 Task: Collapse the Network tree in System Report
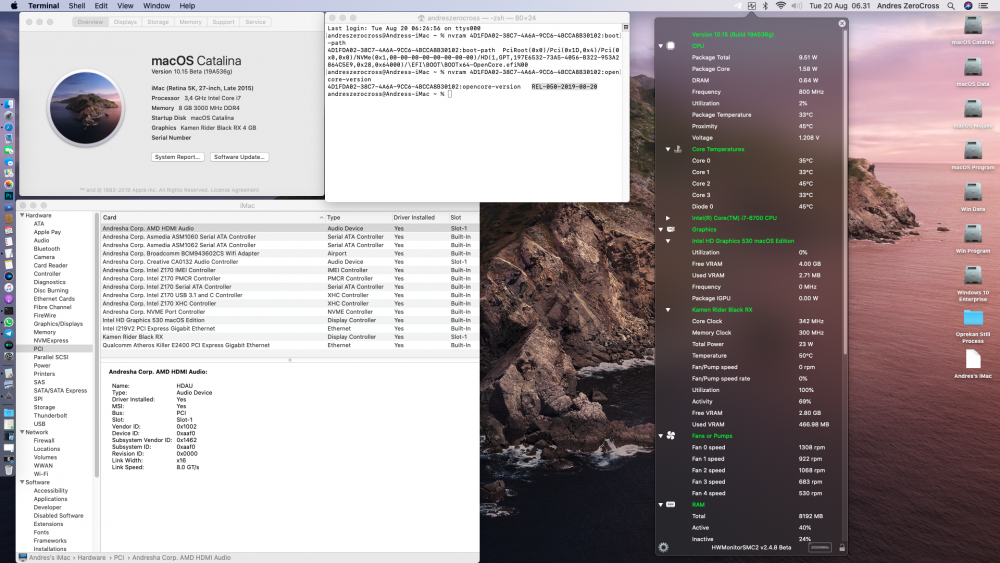pyautogui.click(x=22, y=432)
